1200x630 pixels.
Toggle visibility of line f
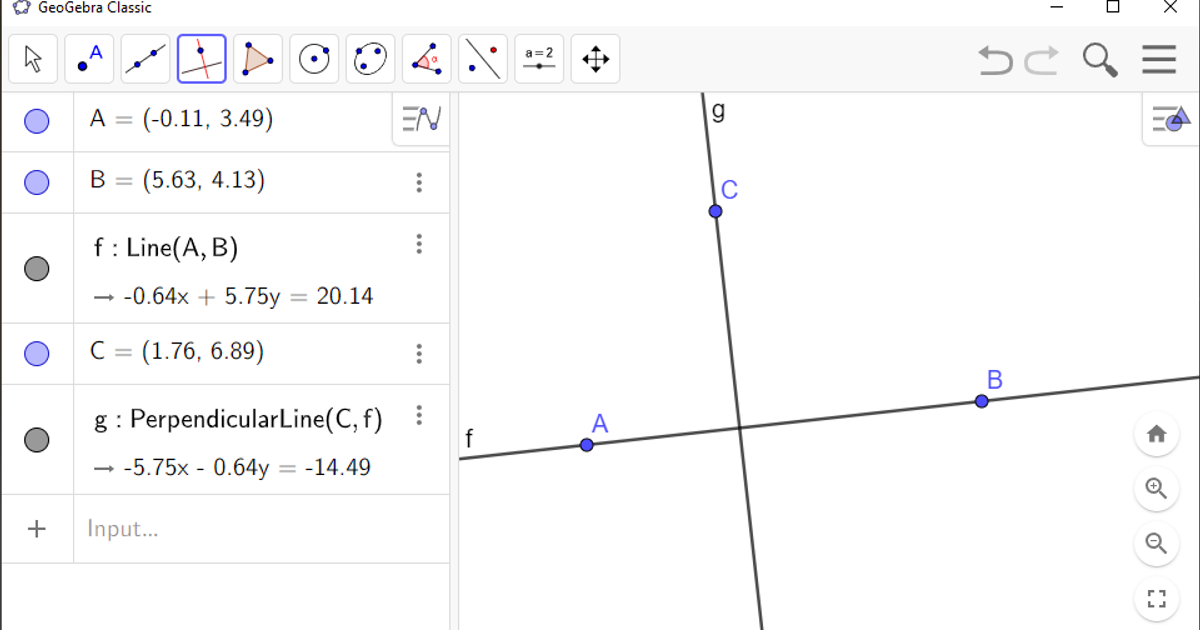coord(37,268)
